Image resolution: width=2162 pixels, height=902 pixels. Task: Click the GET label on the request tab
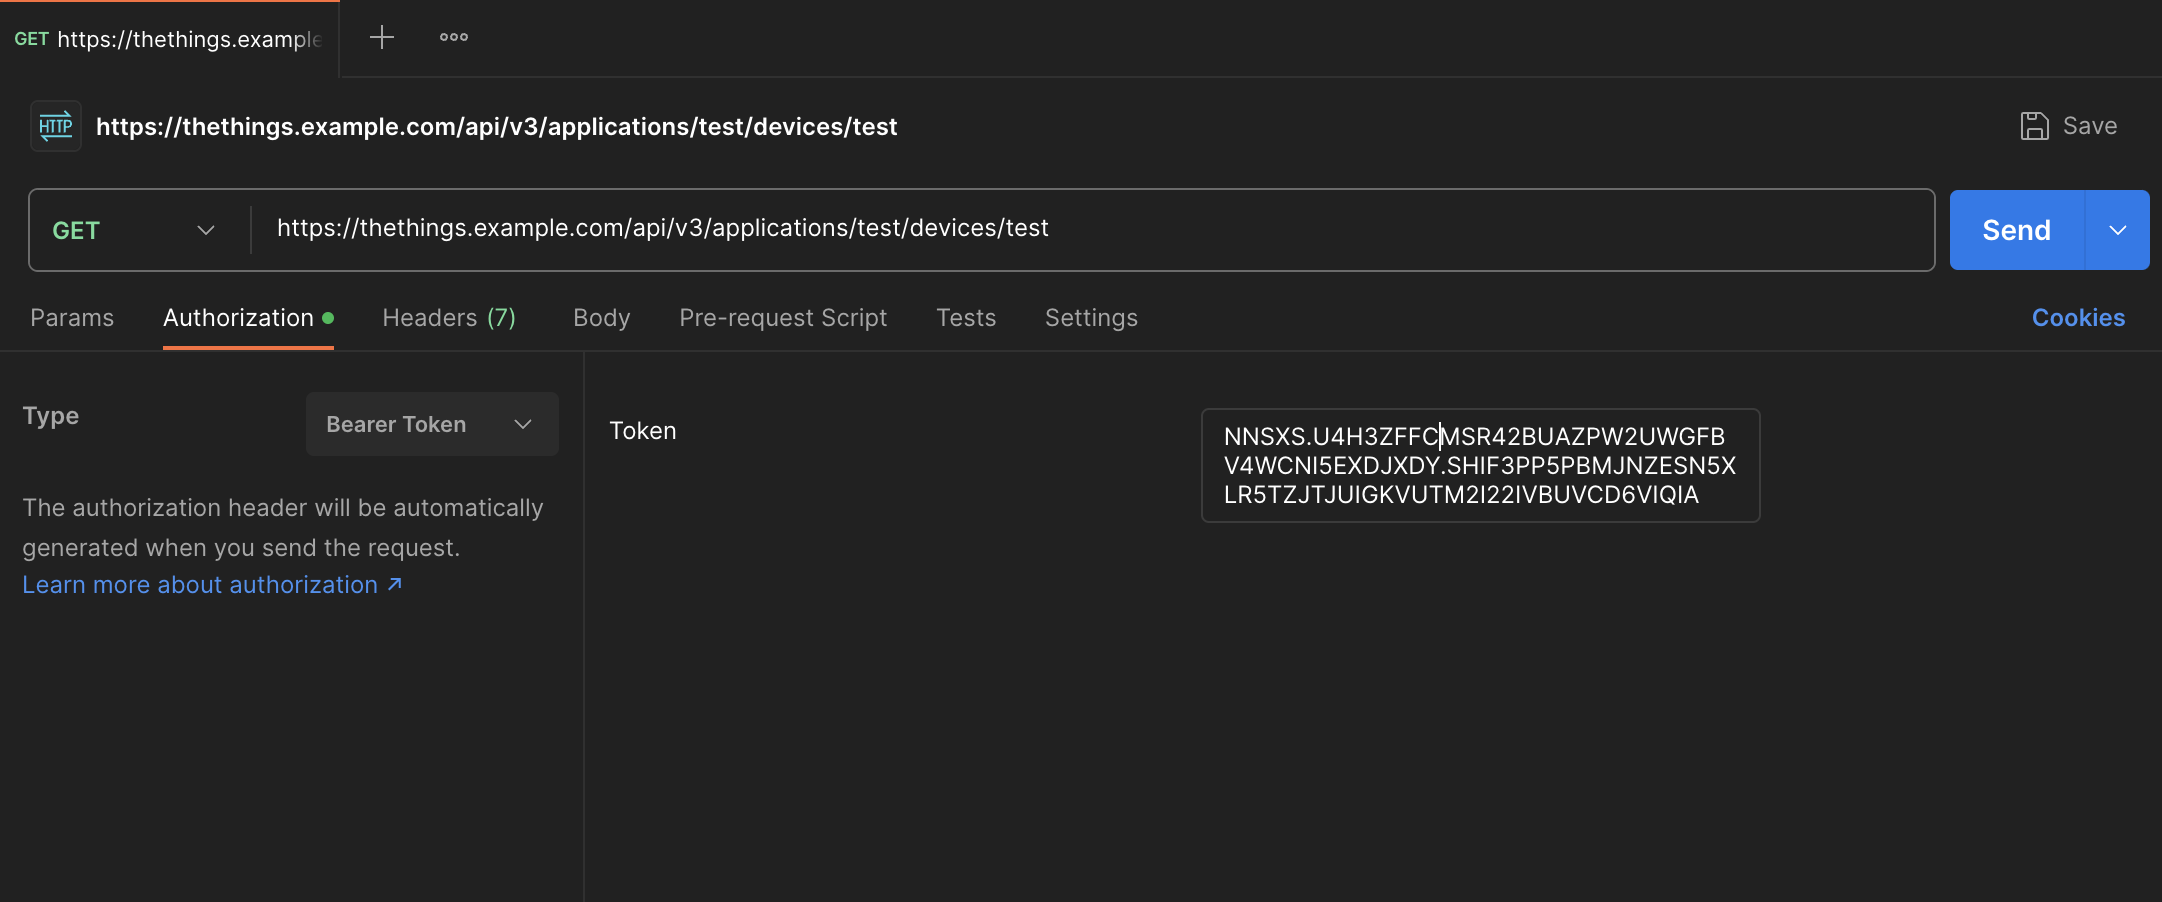(x=32, y=39)
